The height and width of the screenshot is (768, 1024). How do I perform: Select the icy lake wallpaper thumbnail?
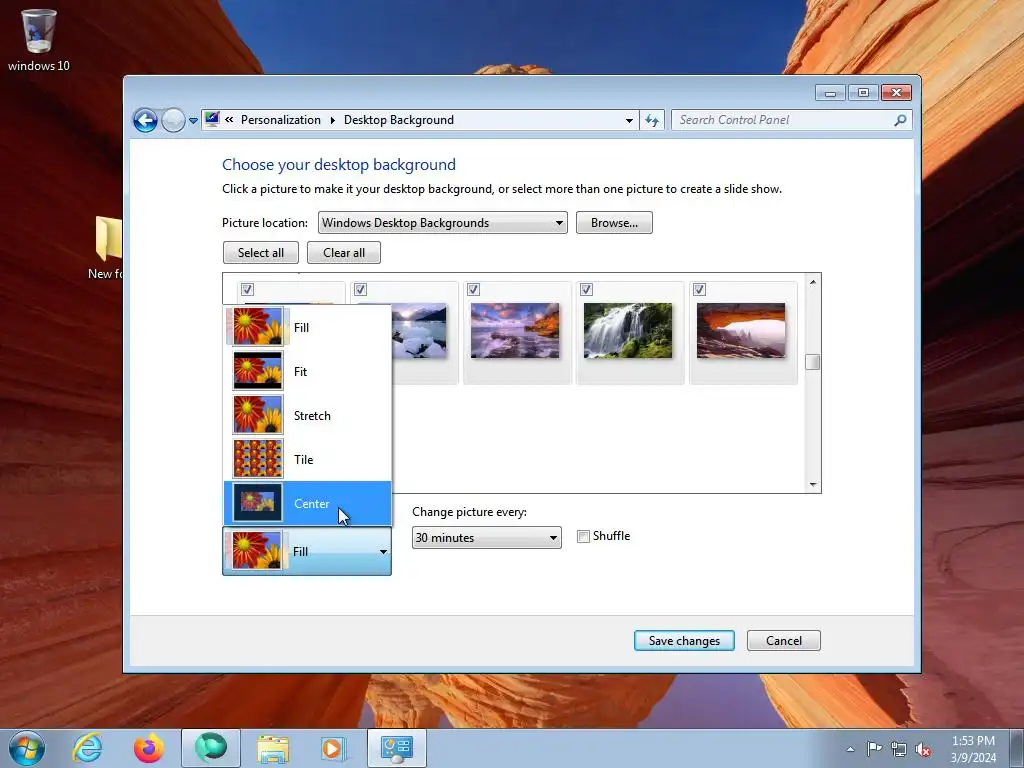(419, 330)
